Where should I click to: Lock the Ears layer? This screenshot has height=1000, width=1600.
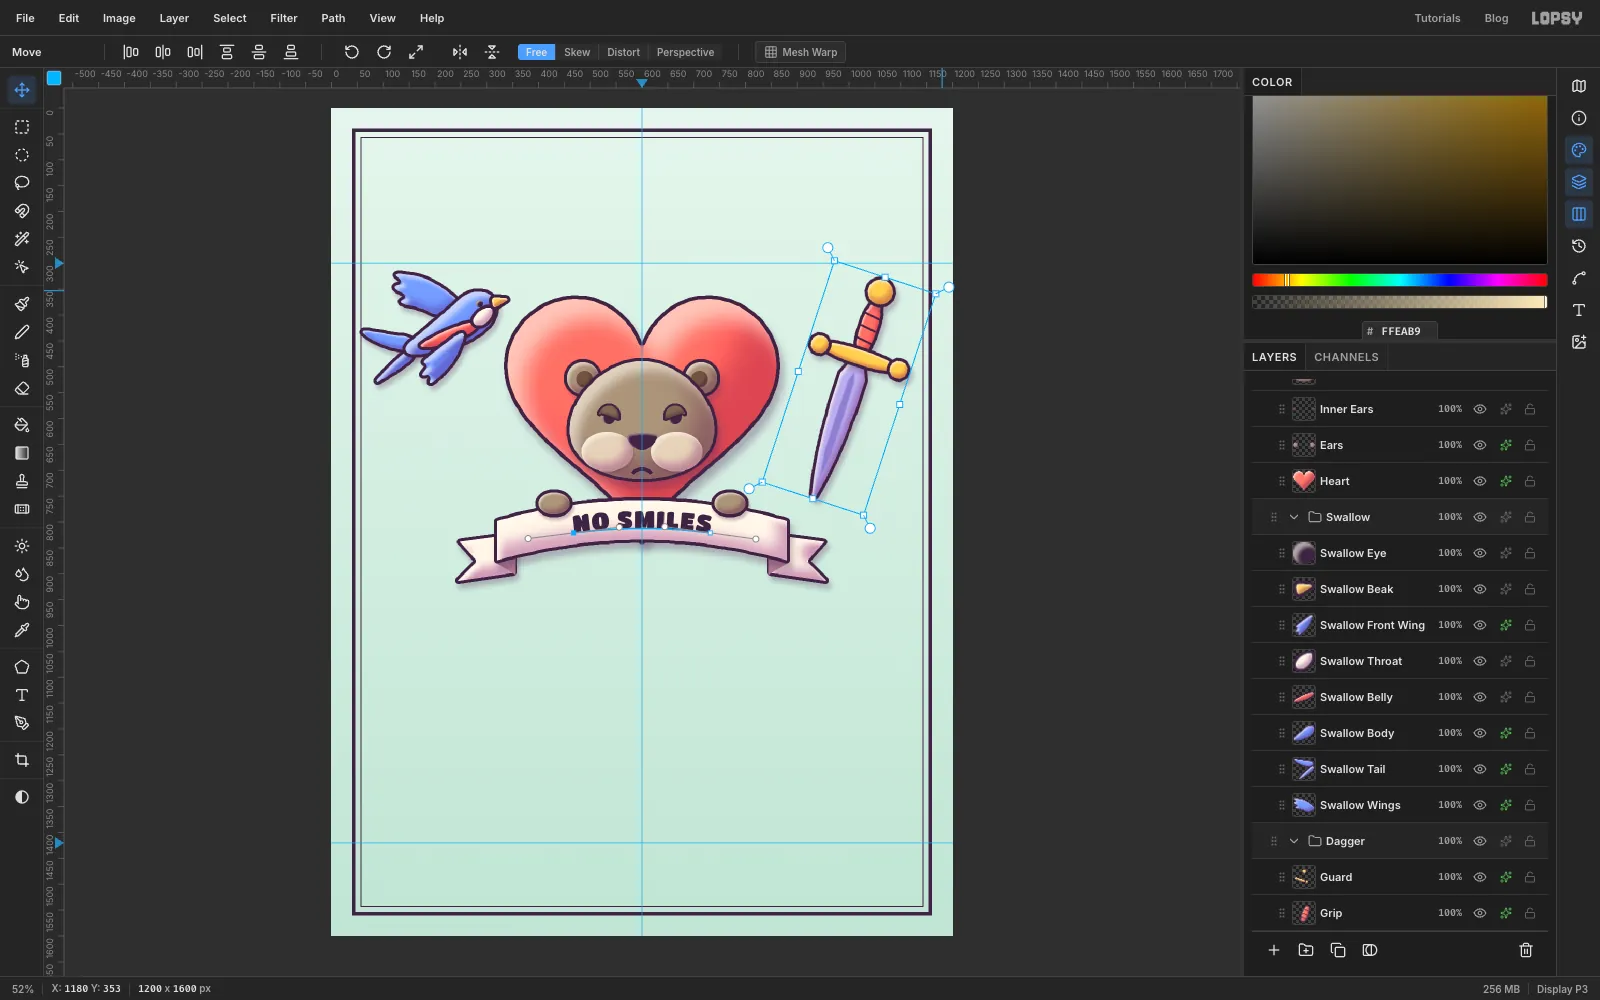click(1530, 445)
